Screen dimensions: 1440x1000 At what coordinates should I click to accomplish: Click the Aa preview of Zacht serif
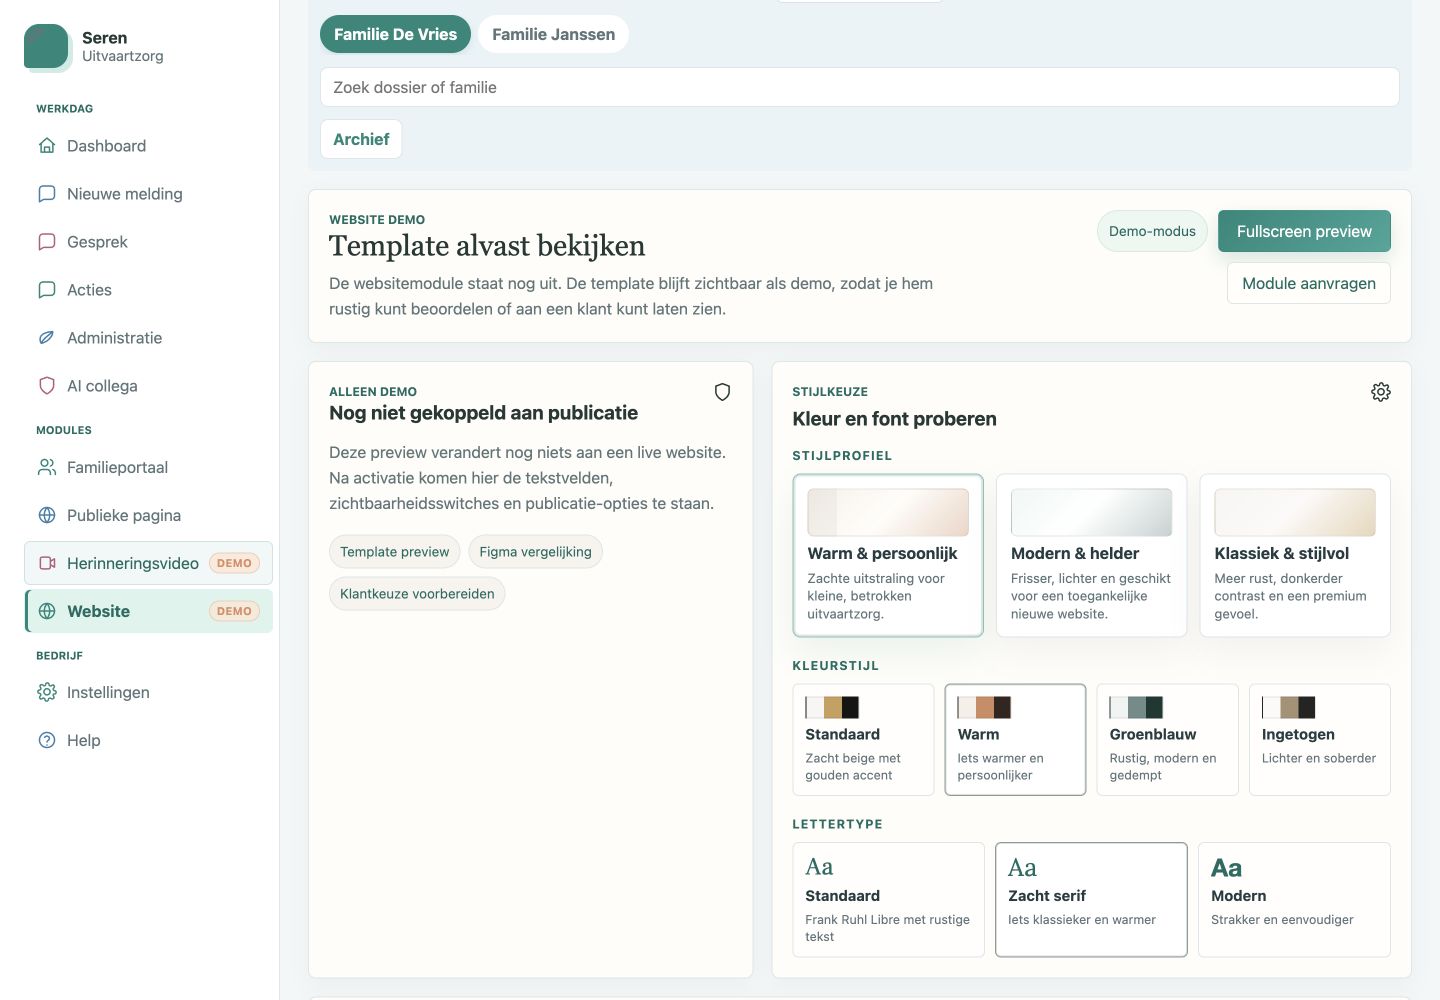[x=1022, y=868]
